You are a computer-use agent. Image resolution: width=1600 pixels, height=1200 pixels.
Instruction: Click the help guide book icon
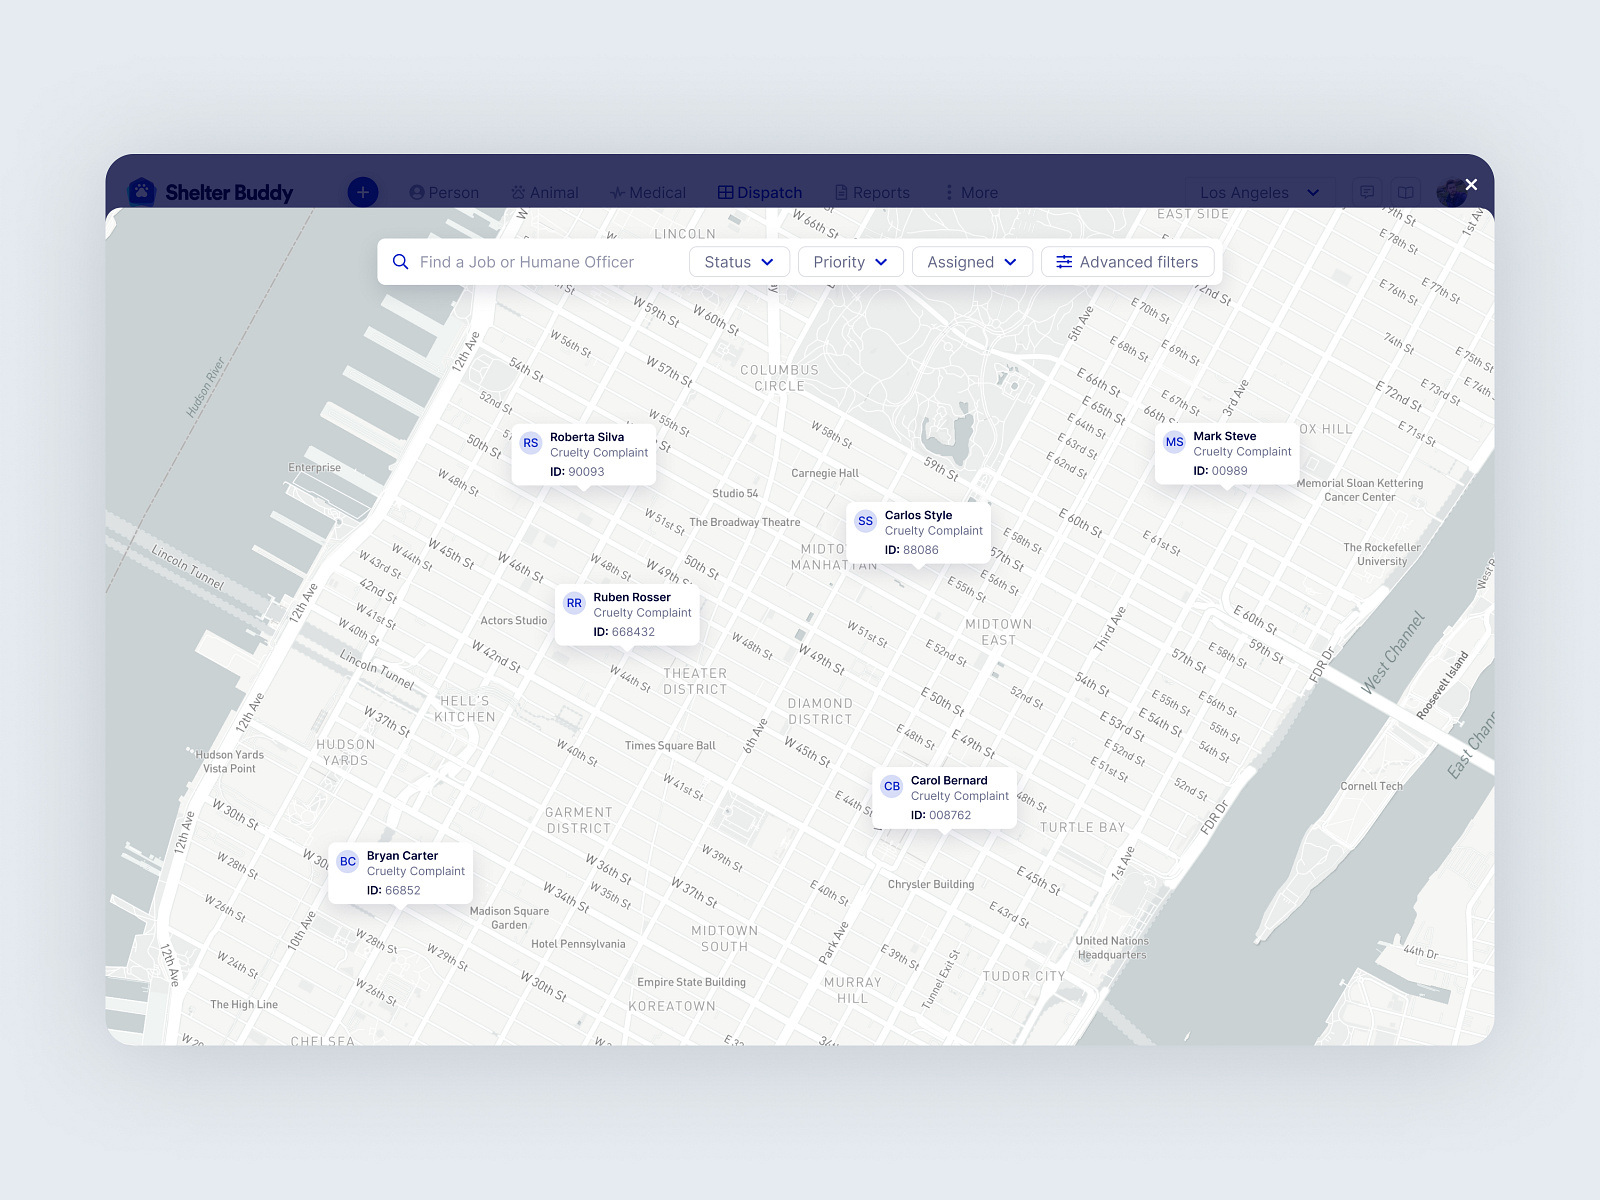1407,191
